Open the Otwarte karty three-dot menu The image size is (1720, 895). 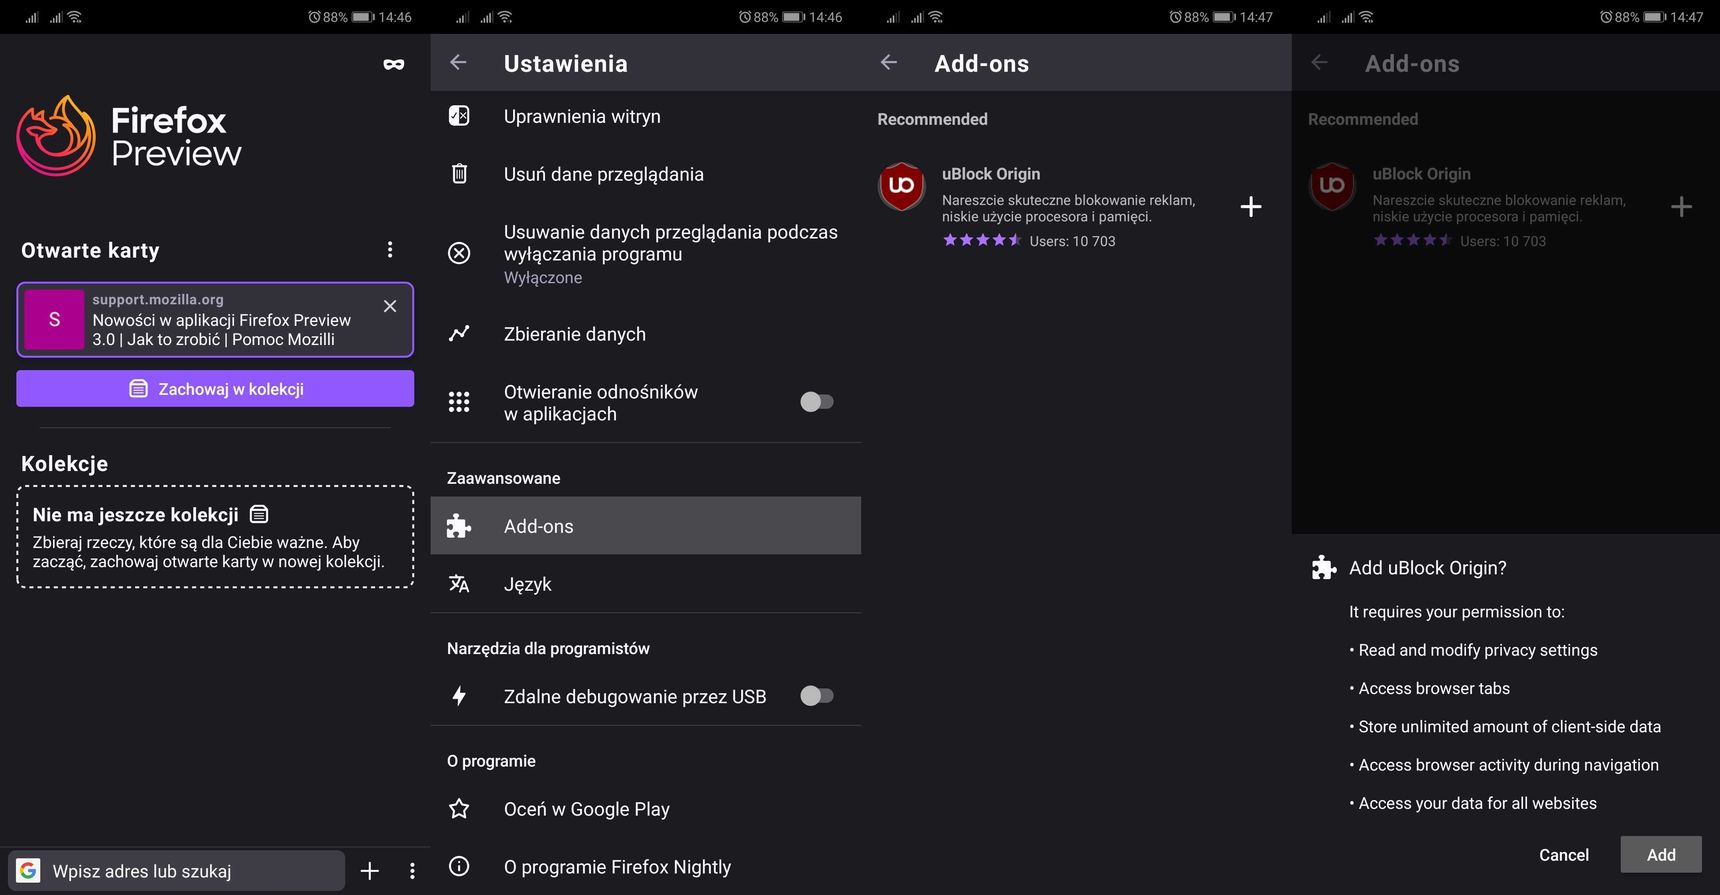(x=390, y=250)
